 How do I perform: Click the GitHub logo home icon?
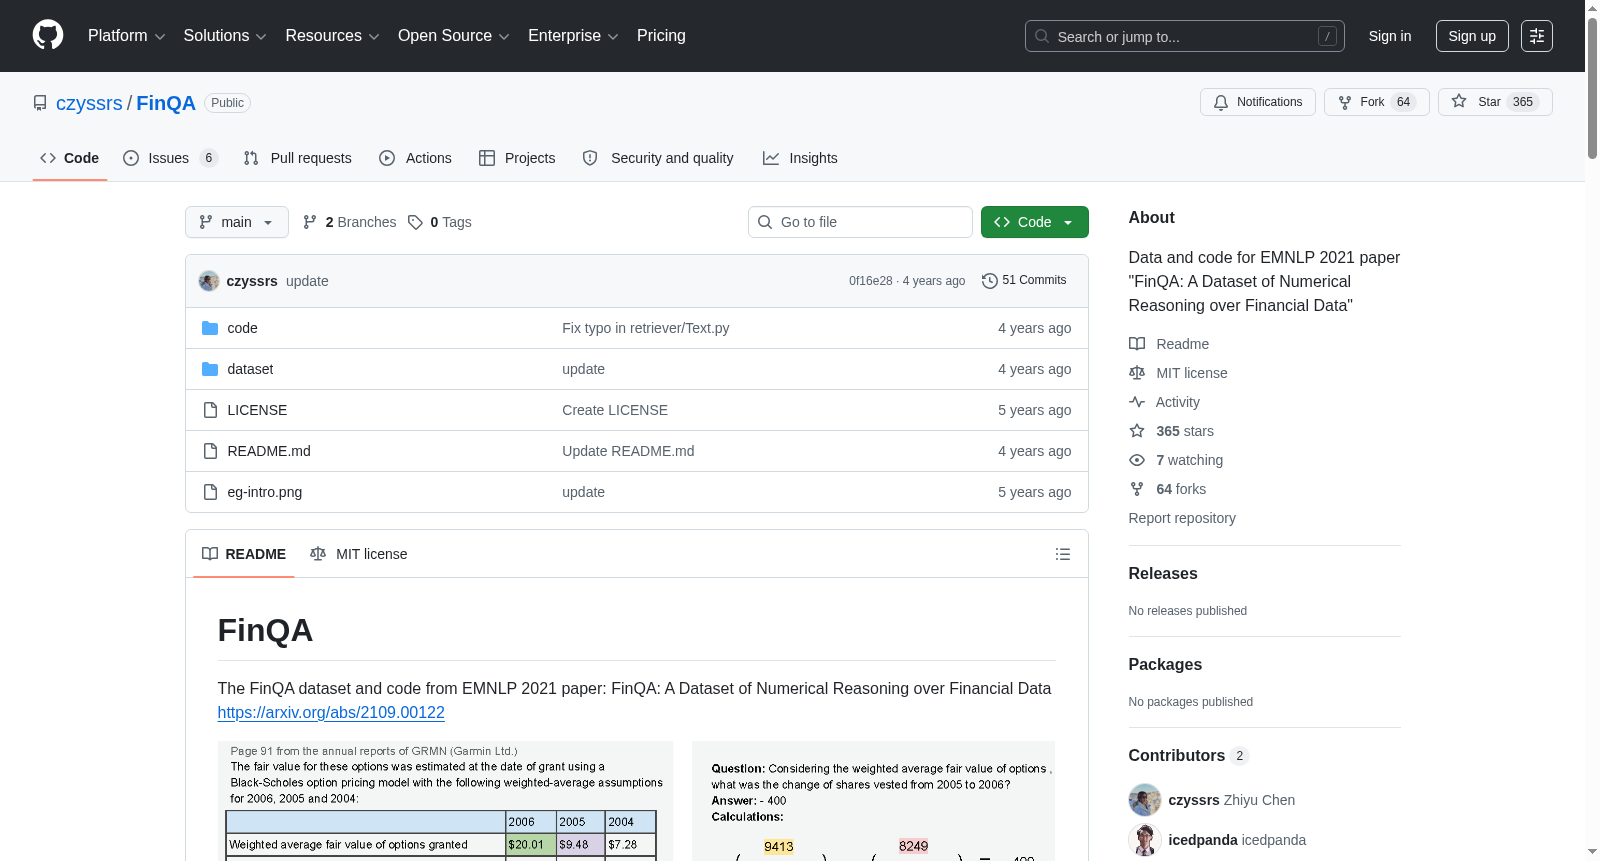pos(48,35)
